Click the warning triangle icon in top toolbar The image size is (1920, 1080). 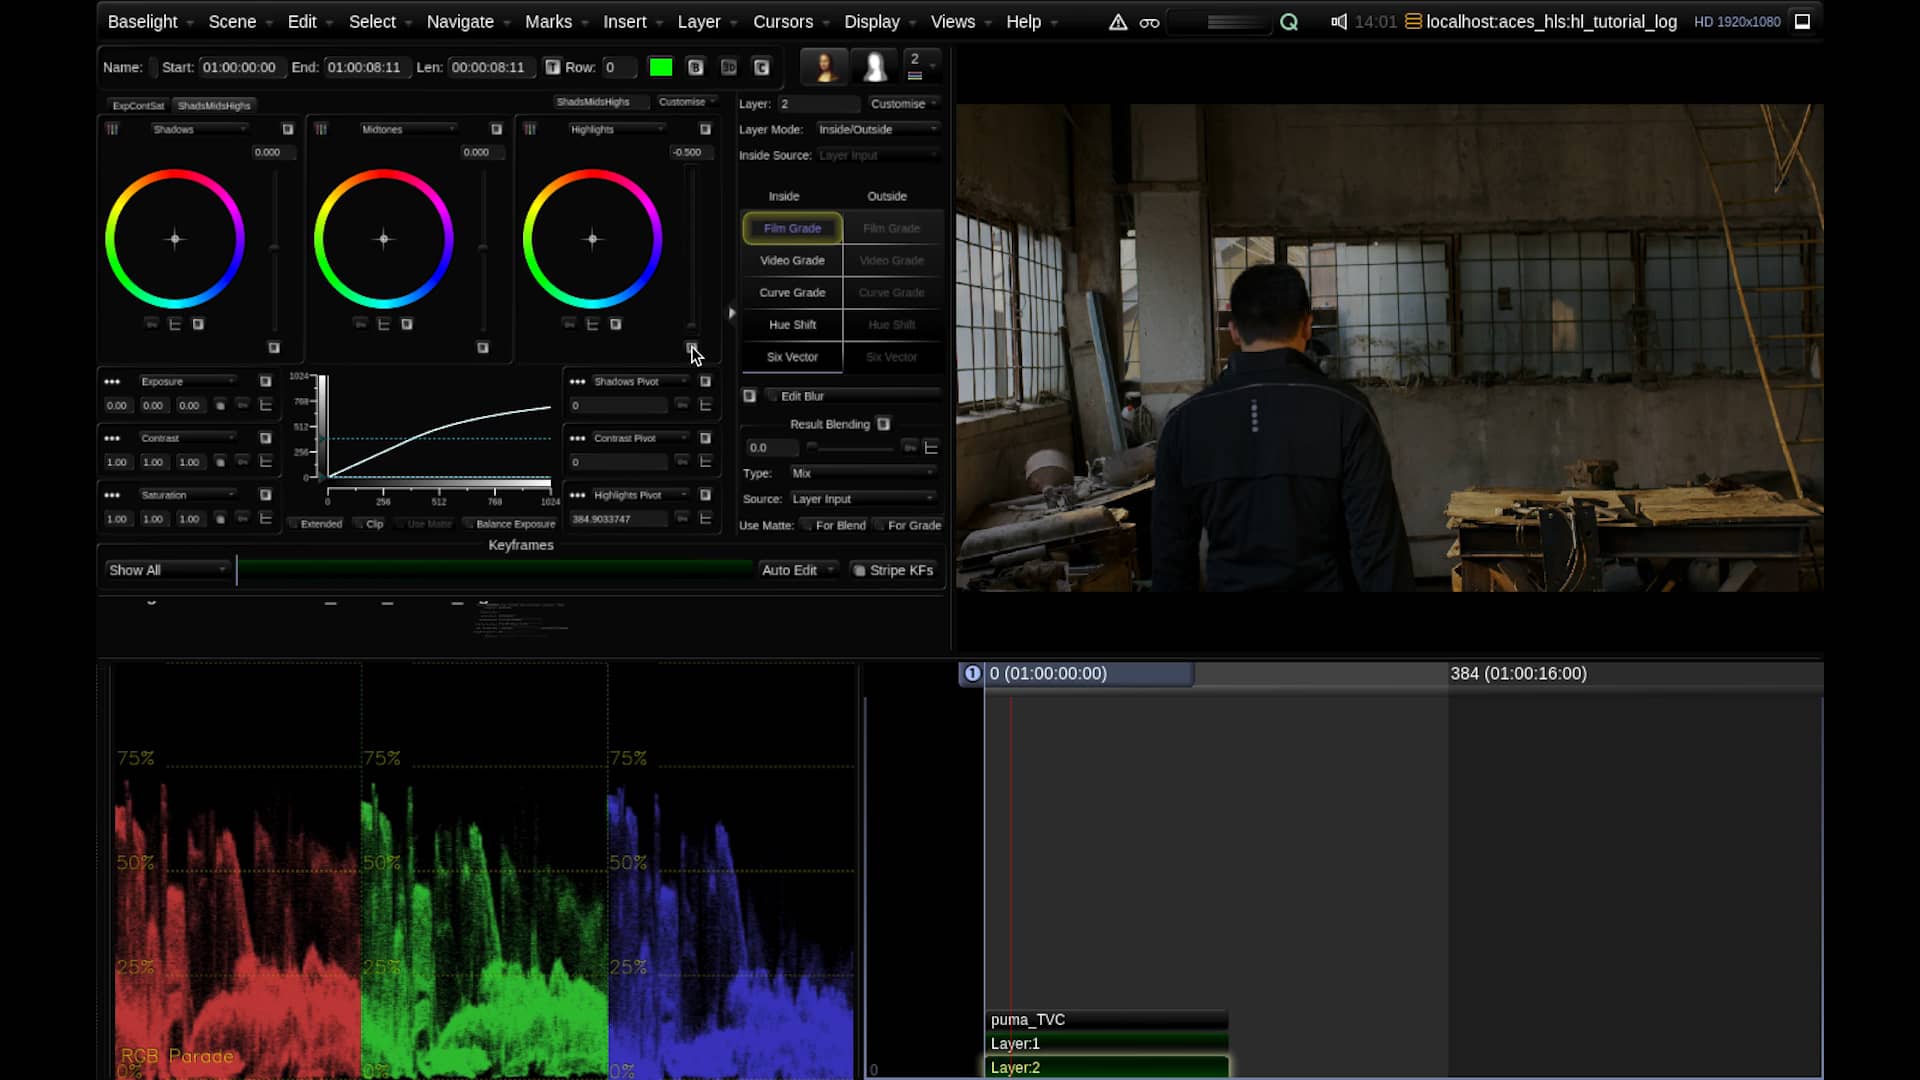(x=1117, y=21)
